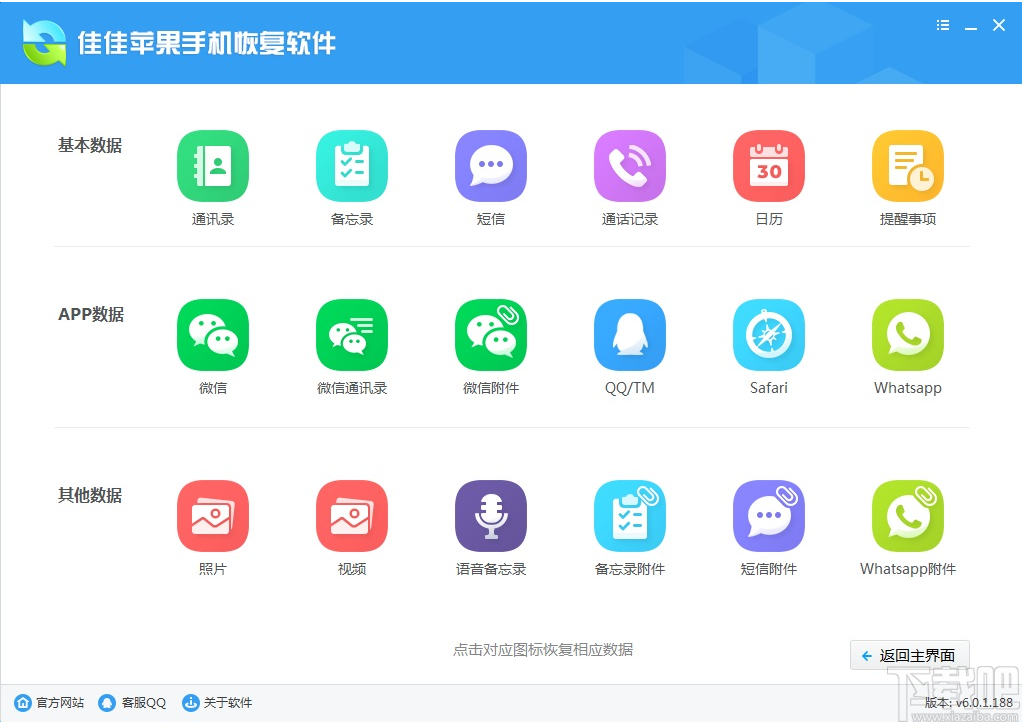
Task: Click the 基本数据 section label
Action: coord(90,145)
